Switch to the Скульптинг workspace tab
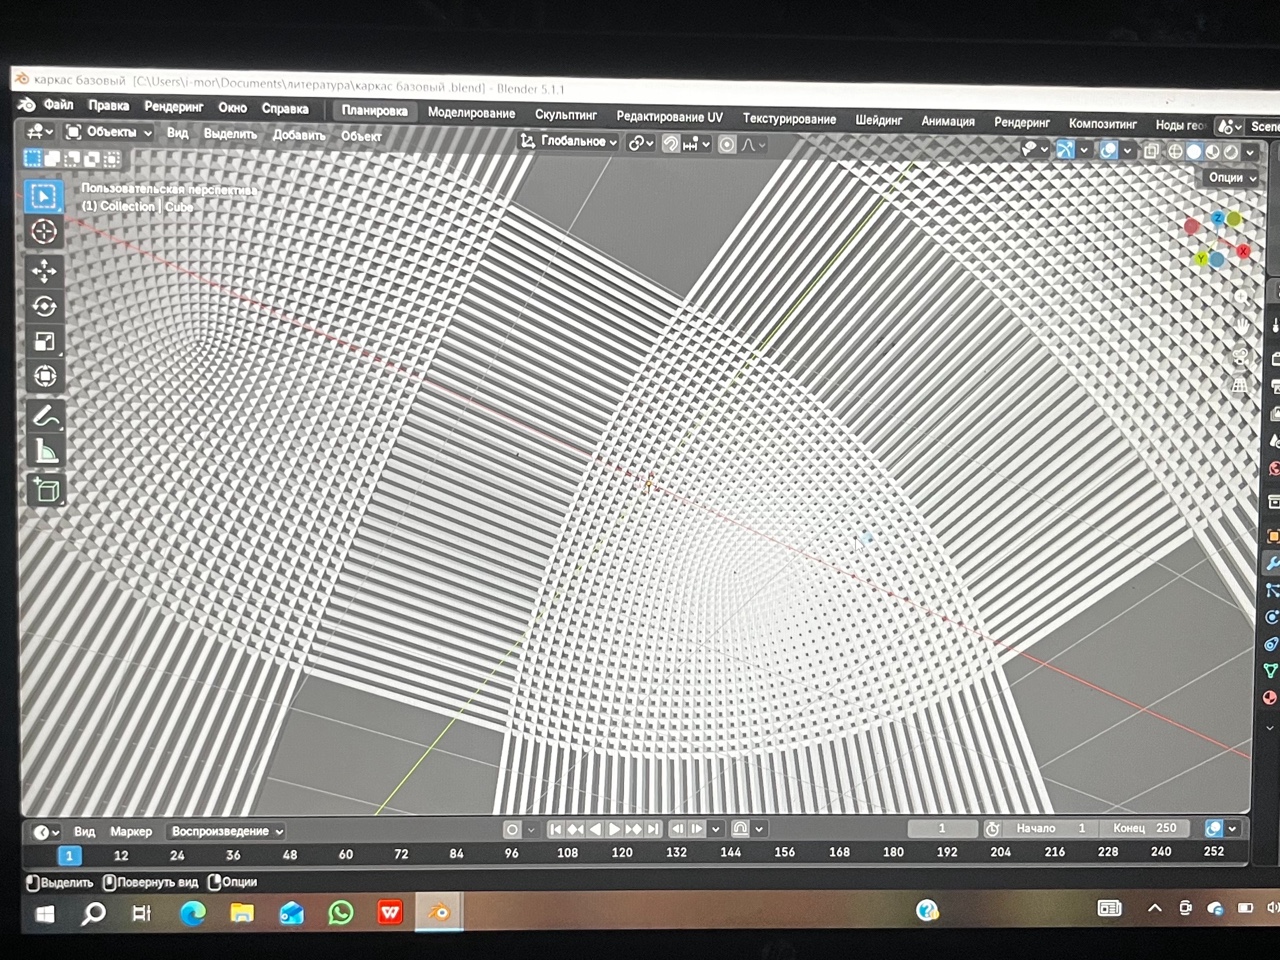This screenshot has width=1280, height=960. click(565, 115)
